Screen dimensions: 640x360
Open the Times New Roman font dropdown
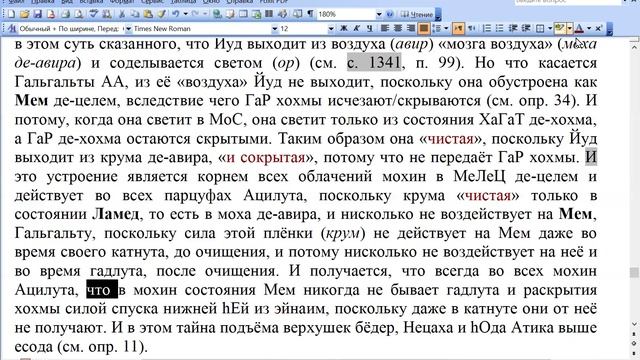275,29
